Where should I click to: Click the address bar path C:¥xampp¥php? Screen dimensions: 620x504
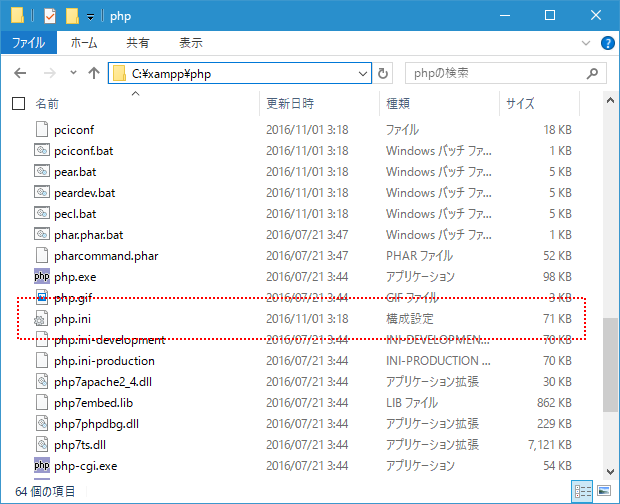point(171,74)
